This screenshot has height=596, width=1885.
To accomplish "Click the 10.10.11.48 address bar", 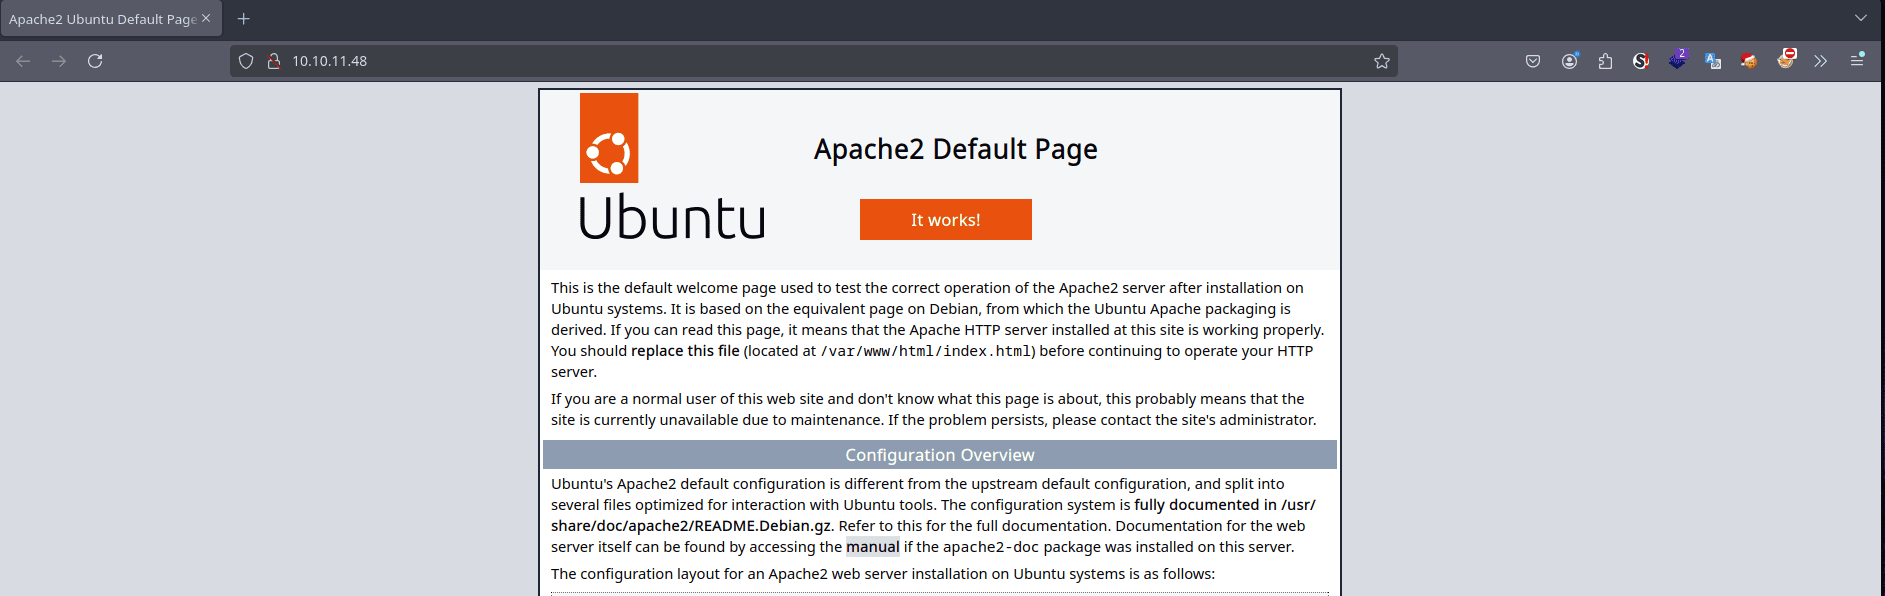I will point(800,61).
